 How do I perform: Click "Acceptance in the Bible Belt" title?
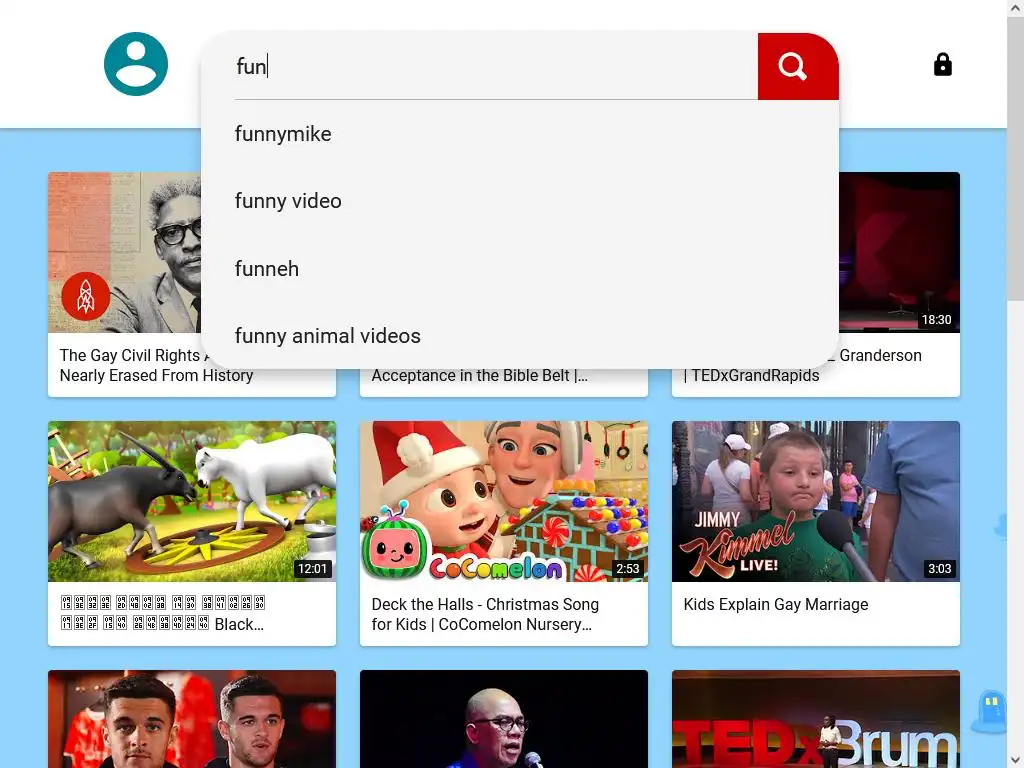pos(479,376)
